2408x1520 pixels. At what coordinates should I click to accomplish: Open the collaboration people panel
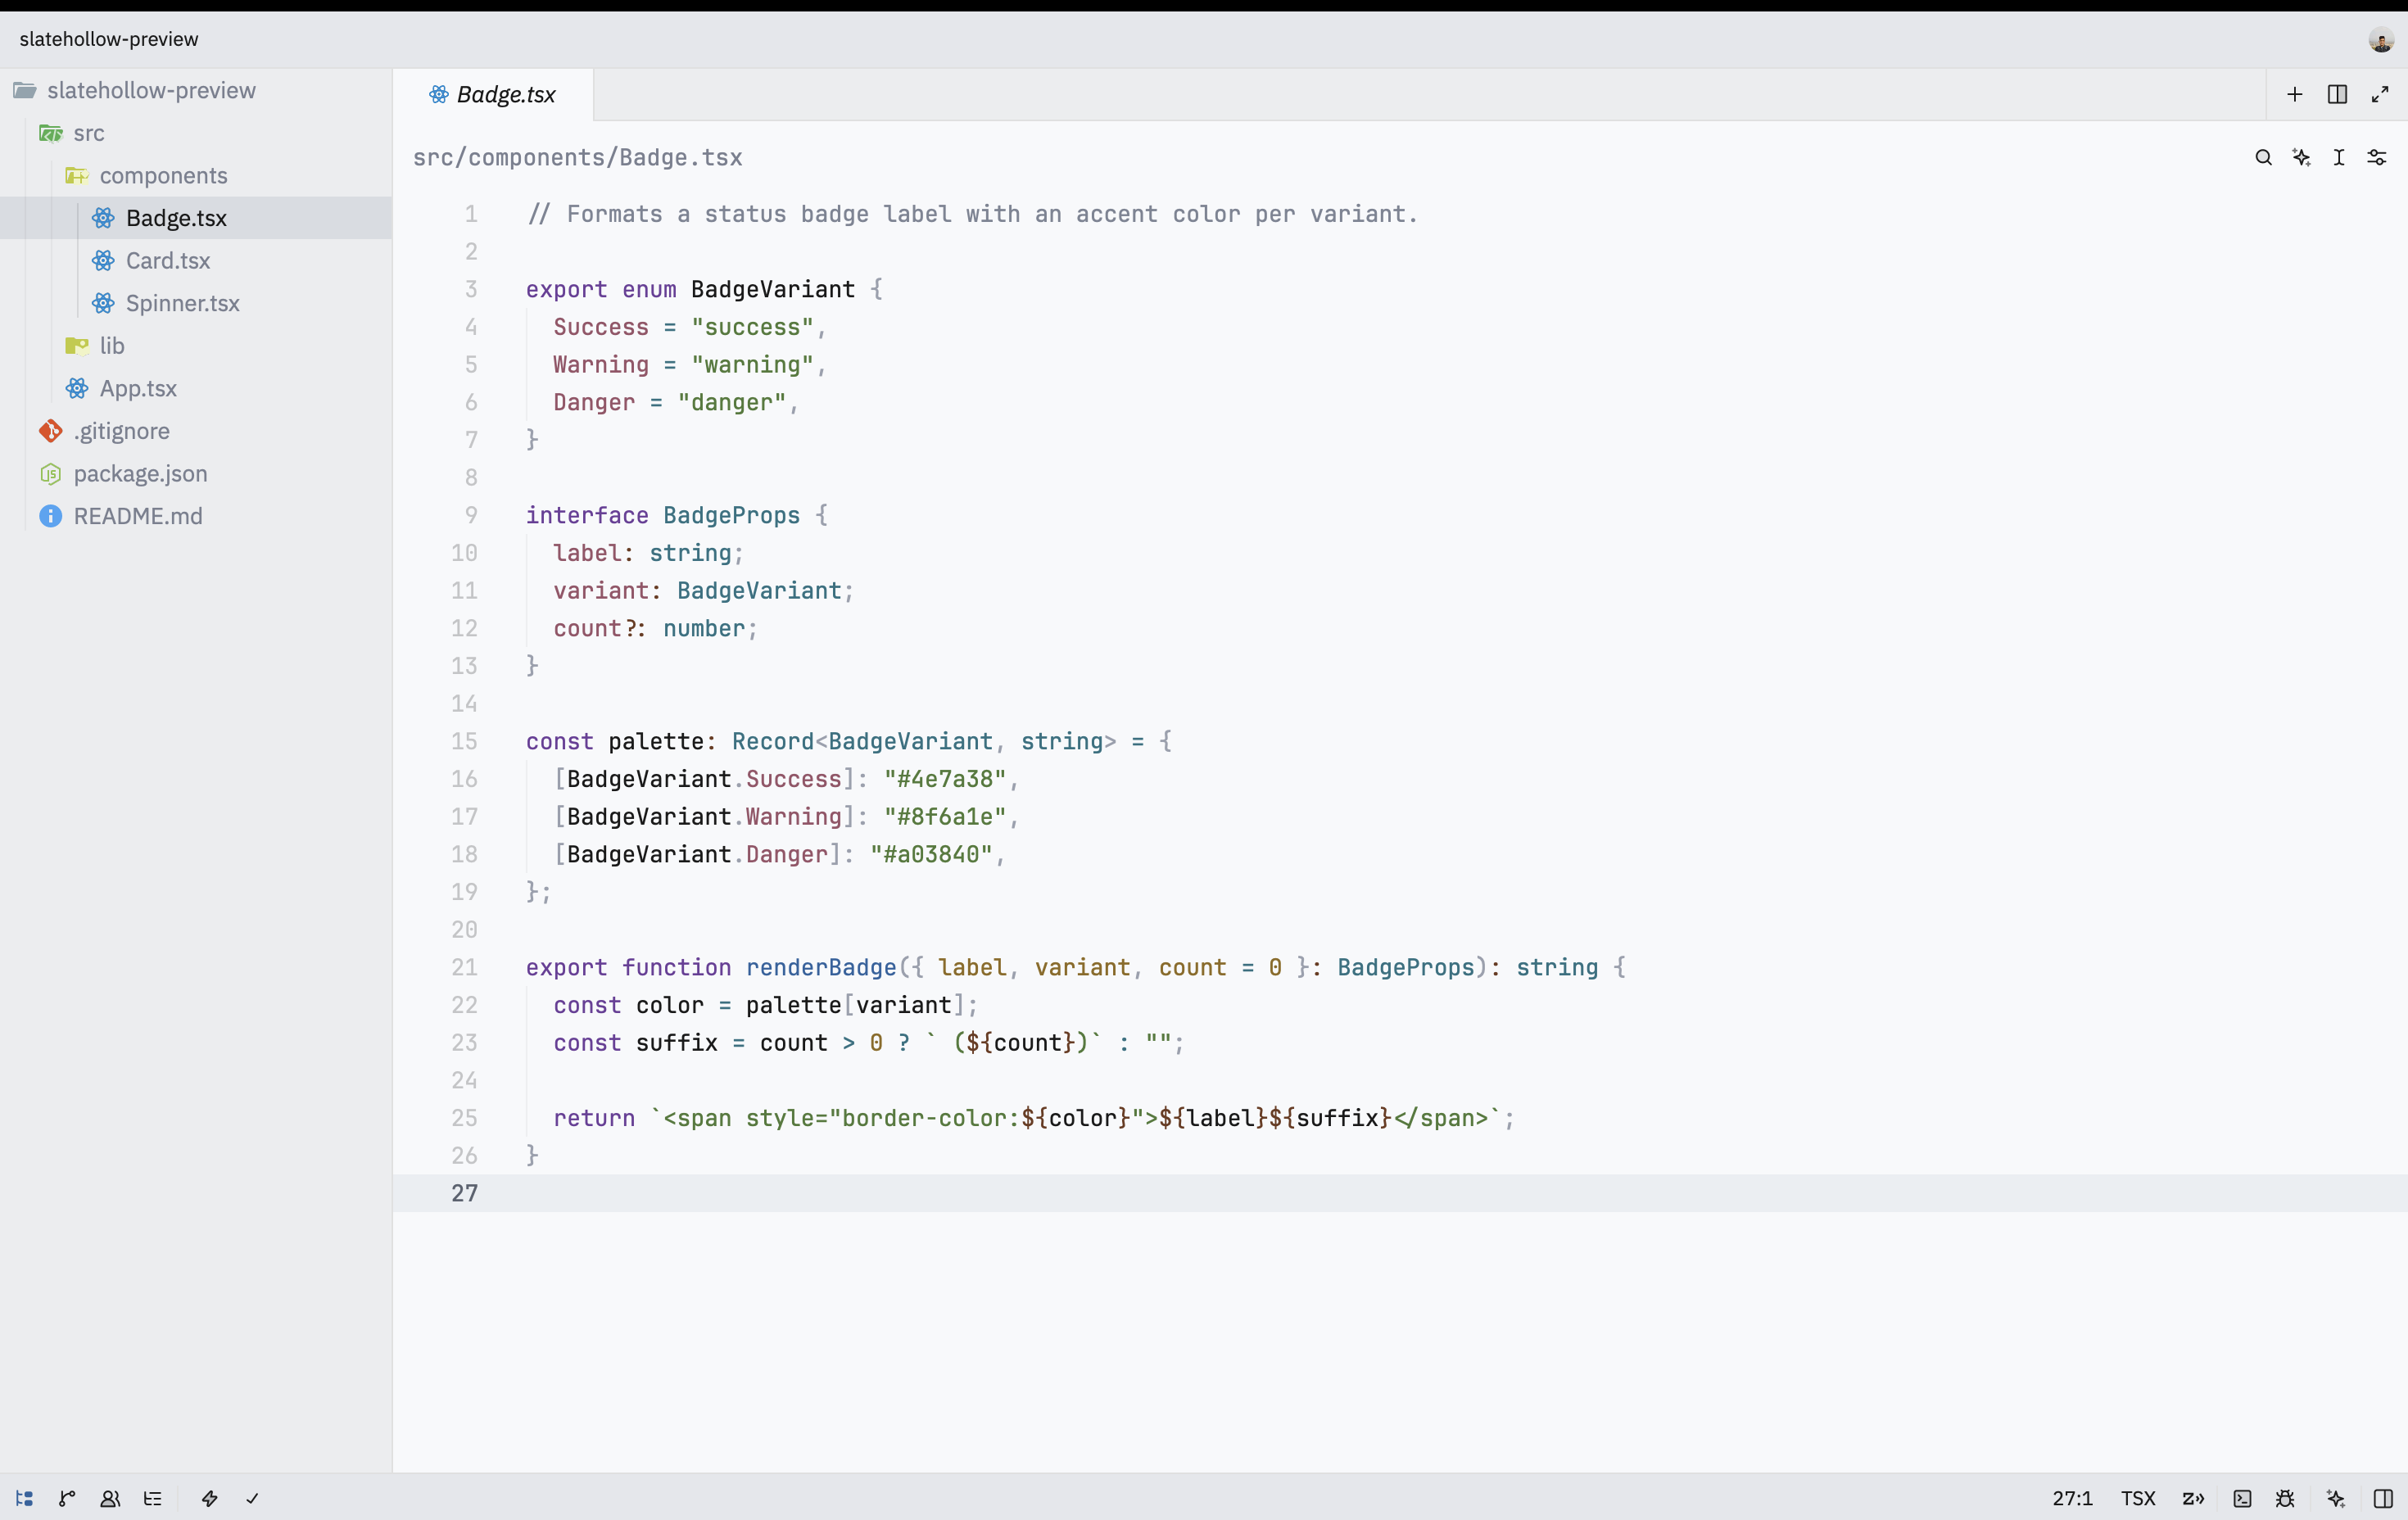point(110,1498)
